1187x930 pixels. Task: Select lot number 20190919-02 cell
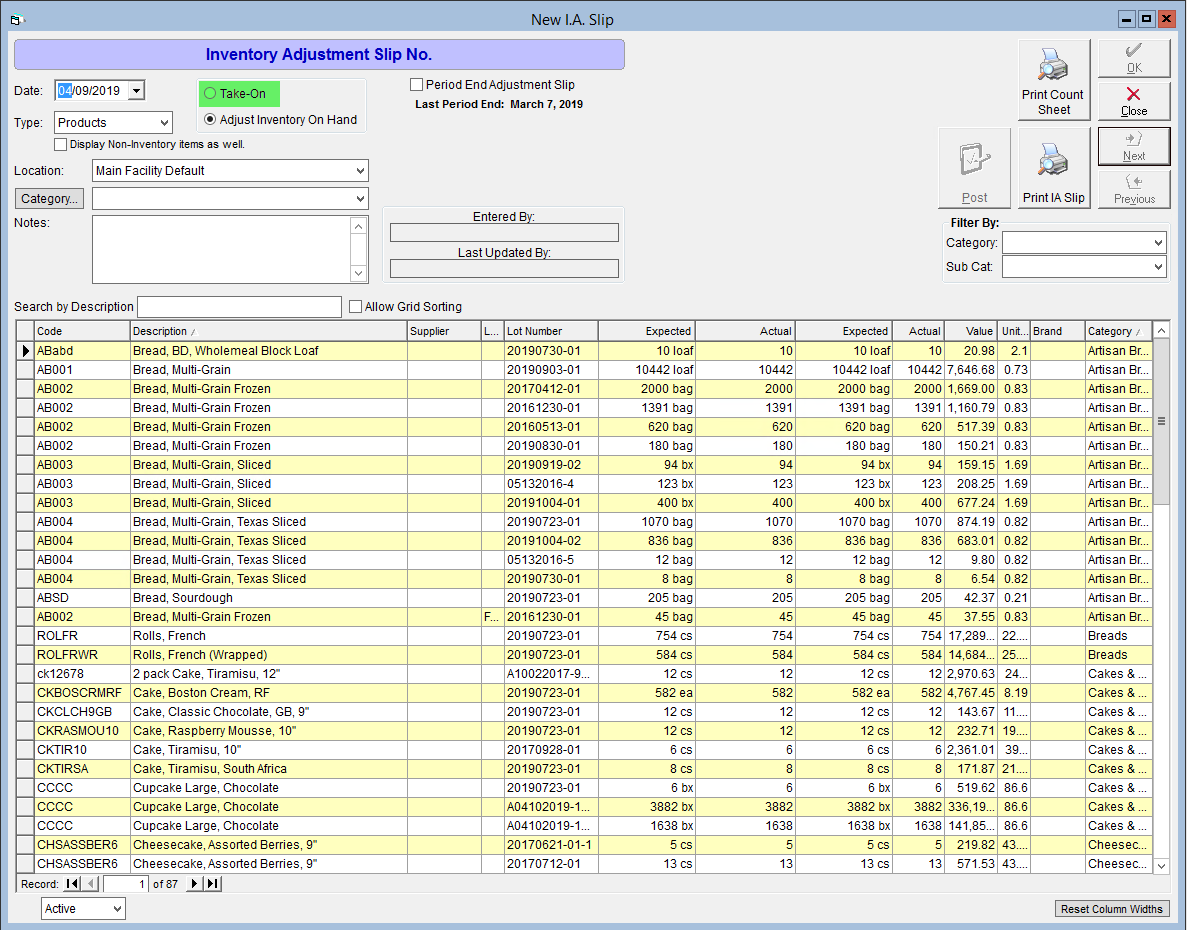pyautogui.click(x=551, y=465)
